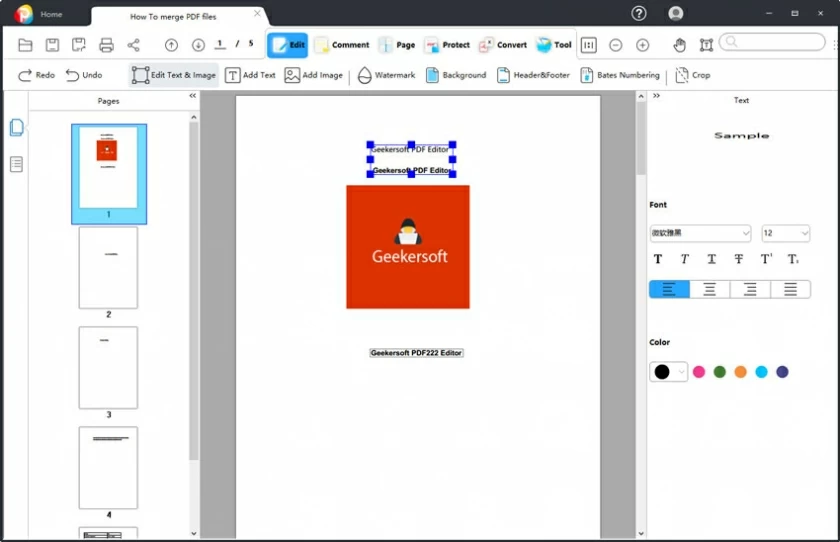This screenshot has height=542, width=840.
Task: Select page 3 thumbnail
Action: click(x=108, y=368)
